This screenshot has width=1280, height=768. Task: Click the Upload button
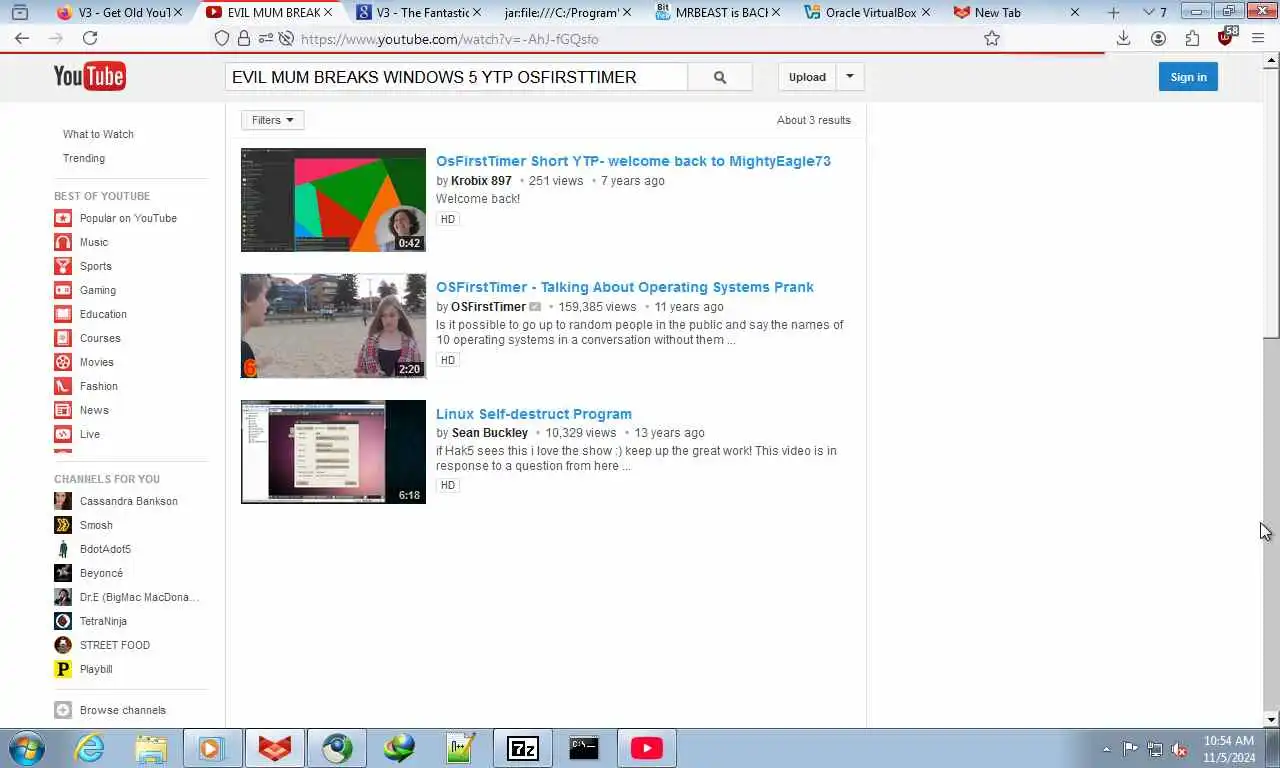pos(807,77)
